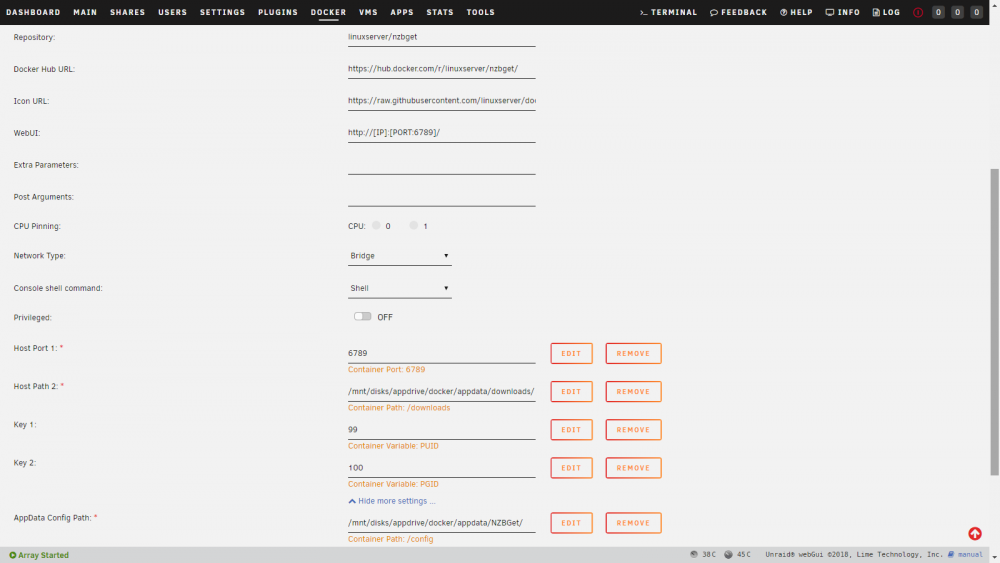Click the 'Container Variable: PGID' text
This screenshot has height=563, width=1000.
(x=393, y=485)
